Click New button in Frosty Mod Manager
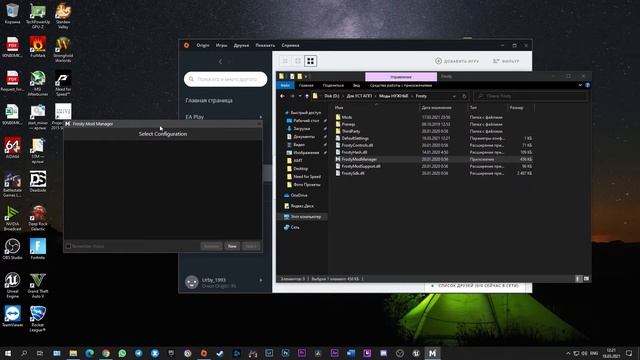Screen dimensions: 640x360 (232, 246)
